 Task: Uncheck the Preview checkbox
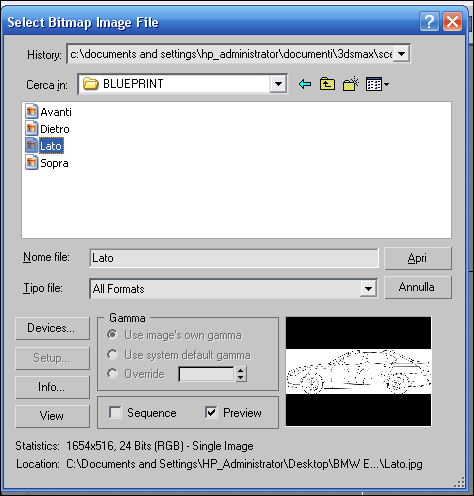[211, 412]
